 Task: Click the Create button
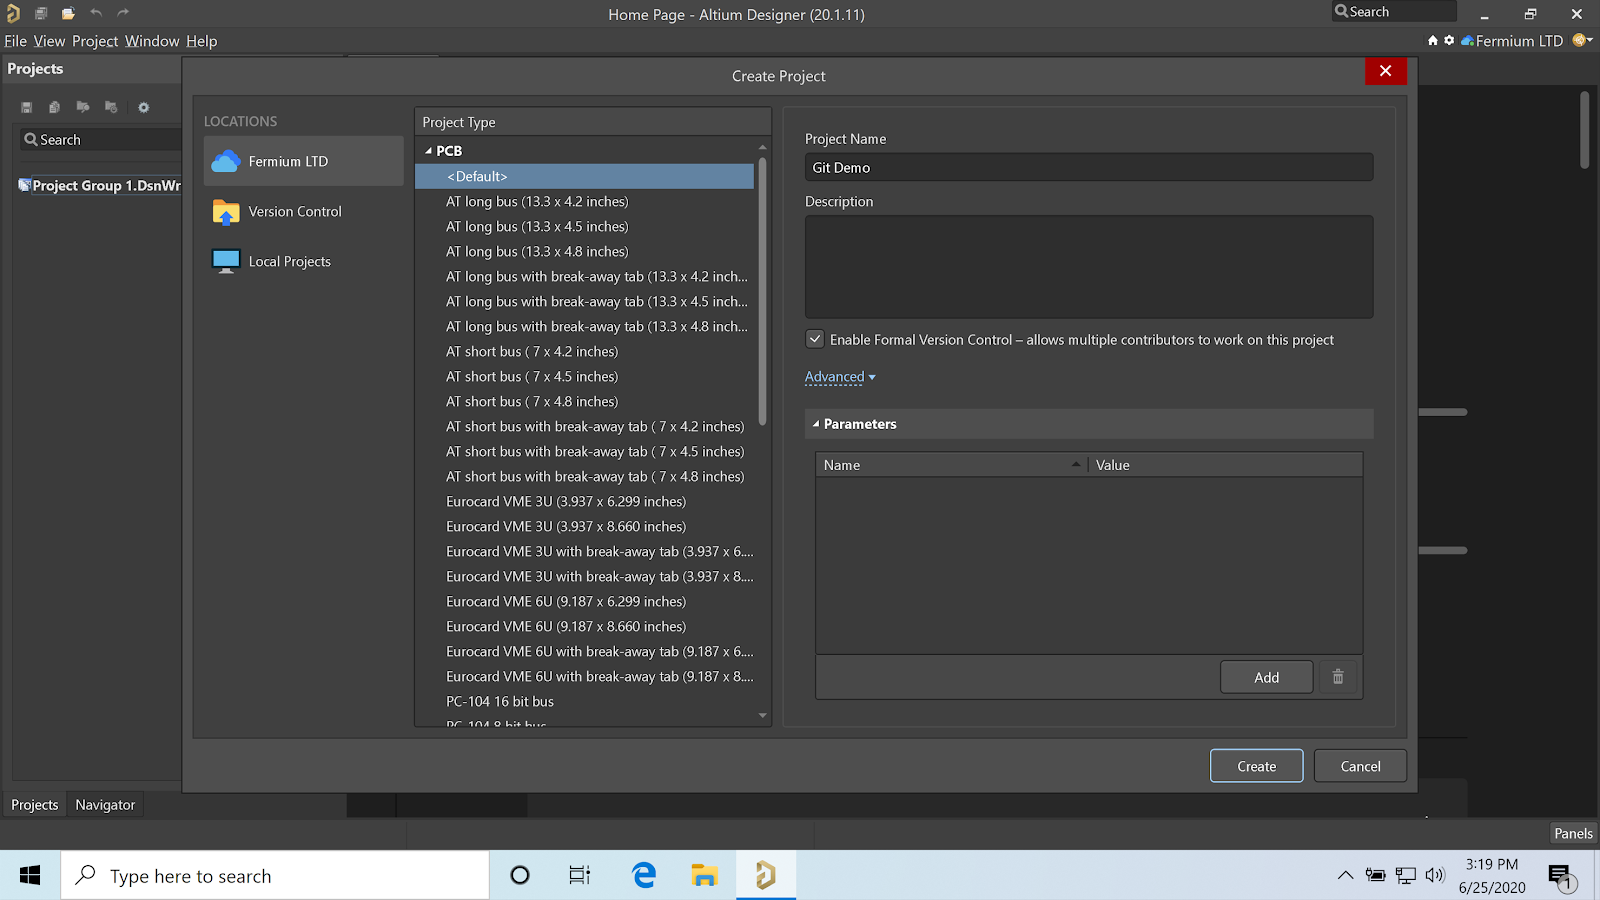coord(1256,765)
